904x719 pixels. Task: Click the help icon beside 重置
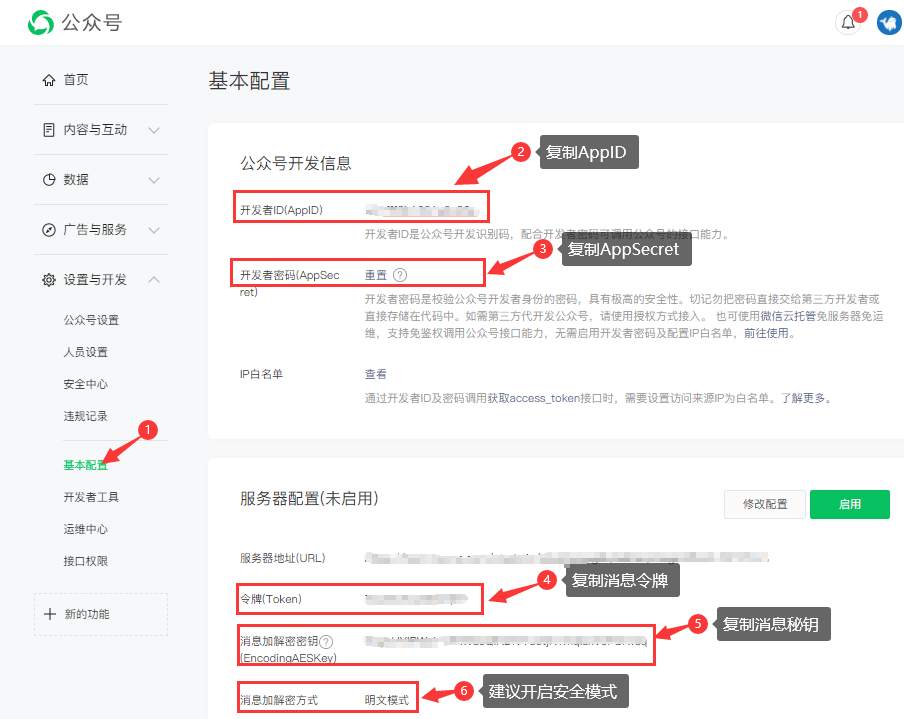point(400,275)
